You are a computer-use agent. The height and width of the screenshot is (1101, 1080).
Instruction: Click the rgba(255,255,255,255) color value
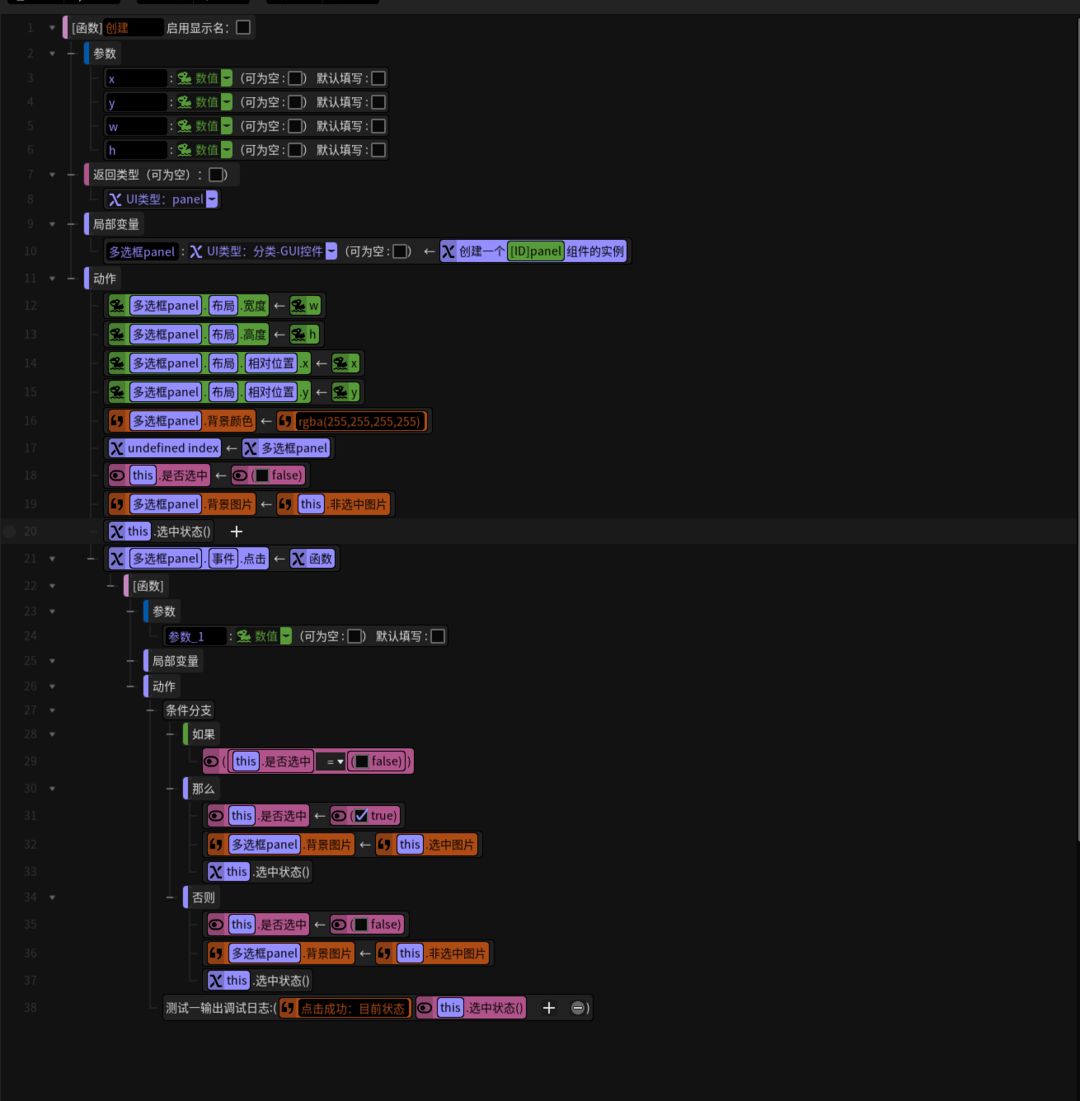coord(359,421)
